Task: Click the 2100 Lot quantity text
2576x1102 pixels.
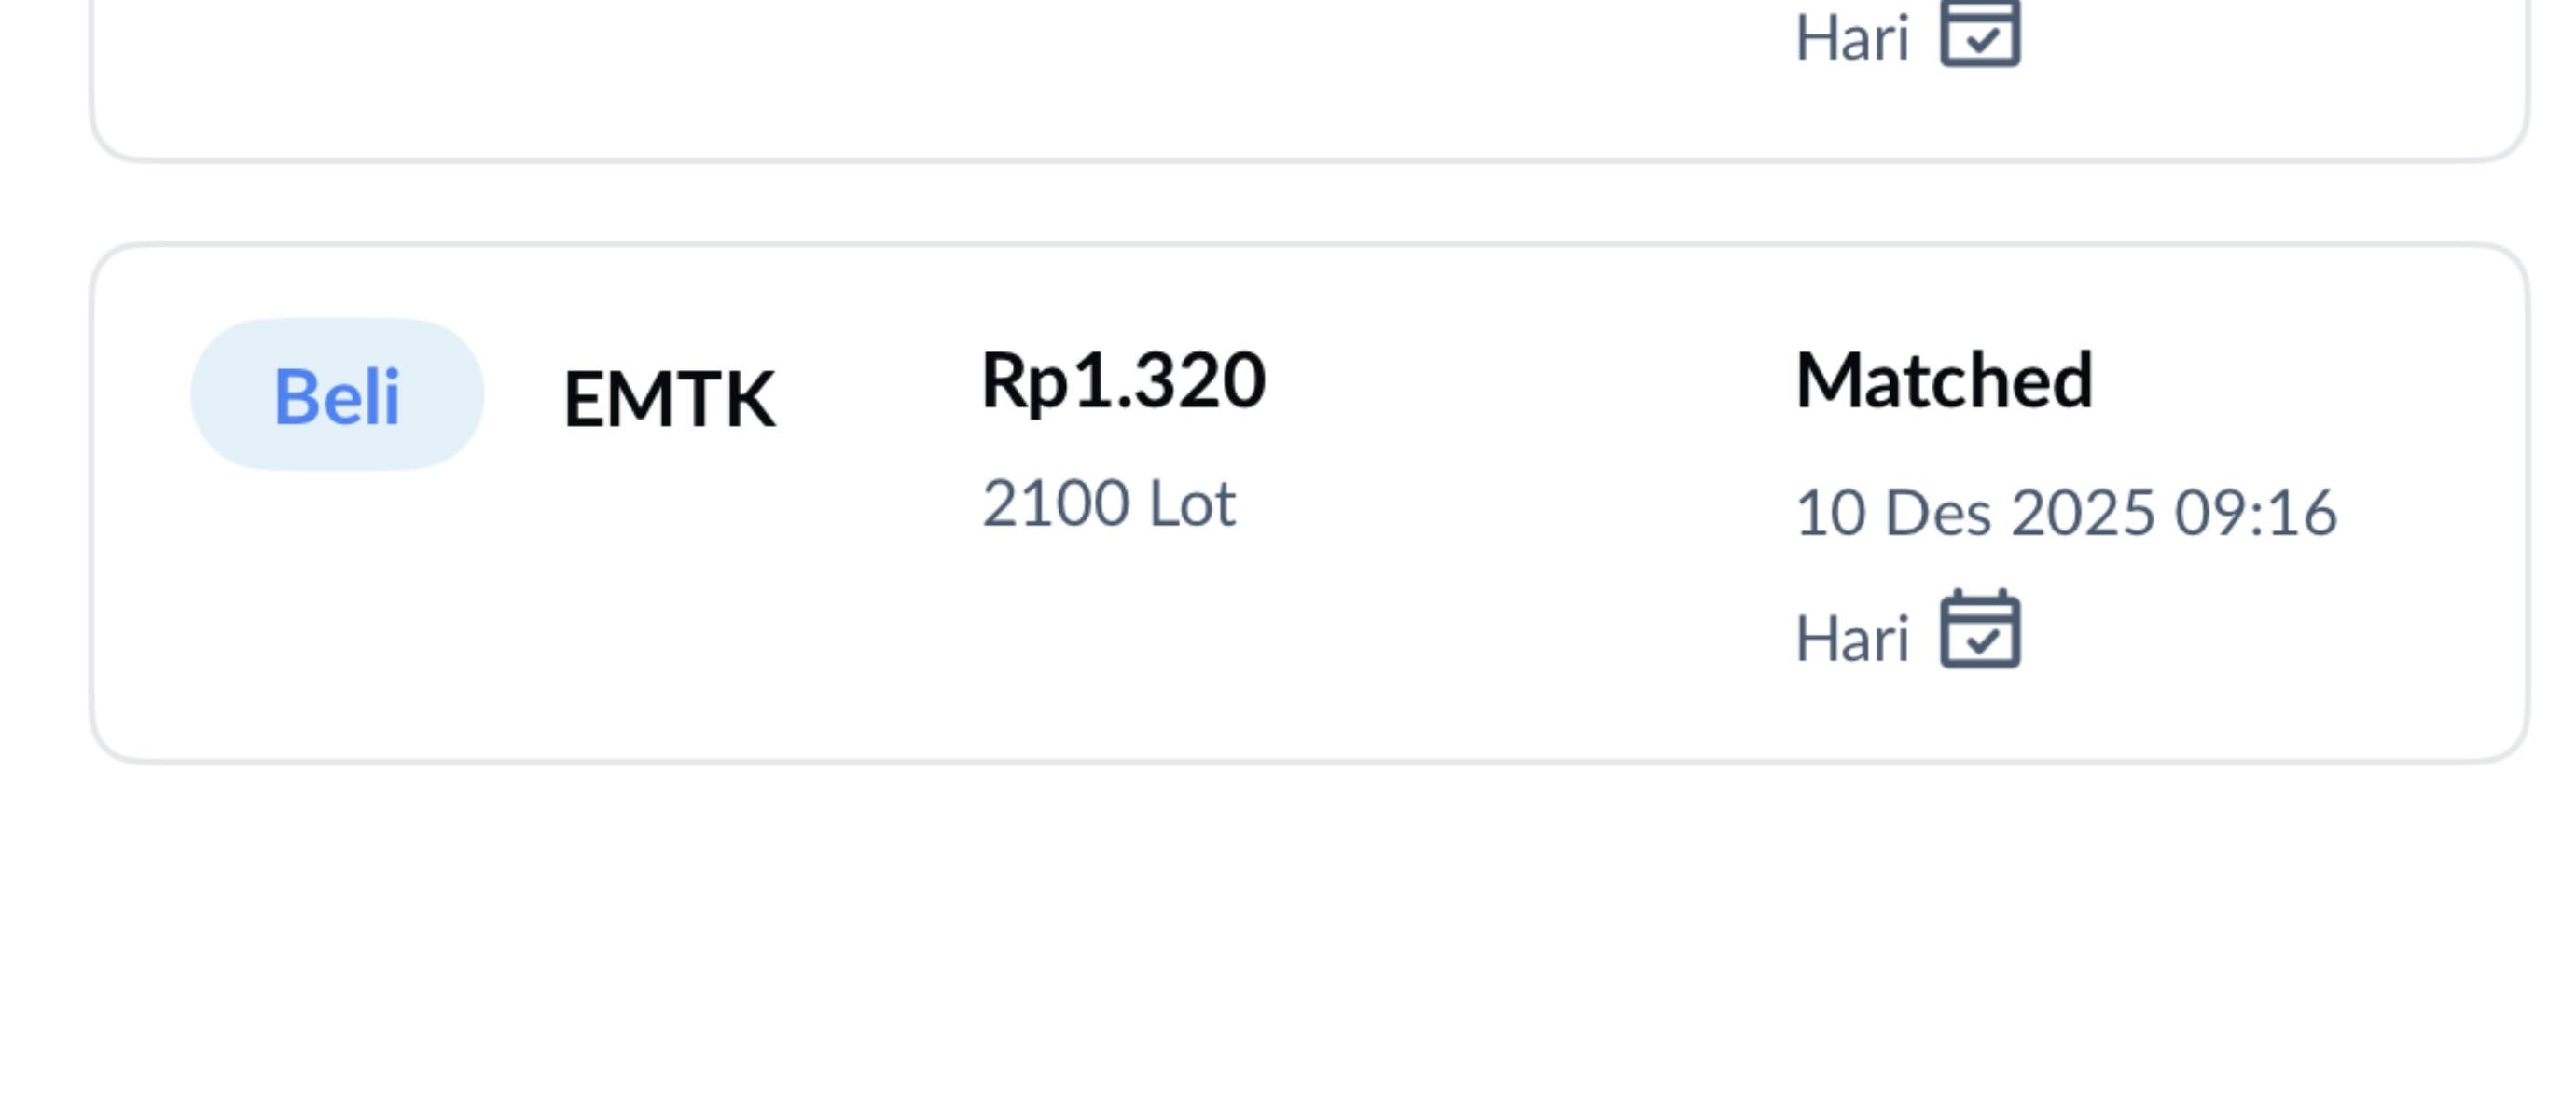Action: coord(1108,503)
